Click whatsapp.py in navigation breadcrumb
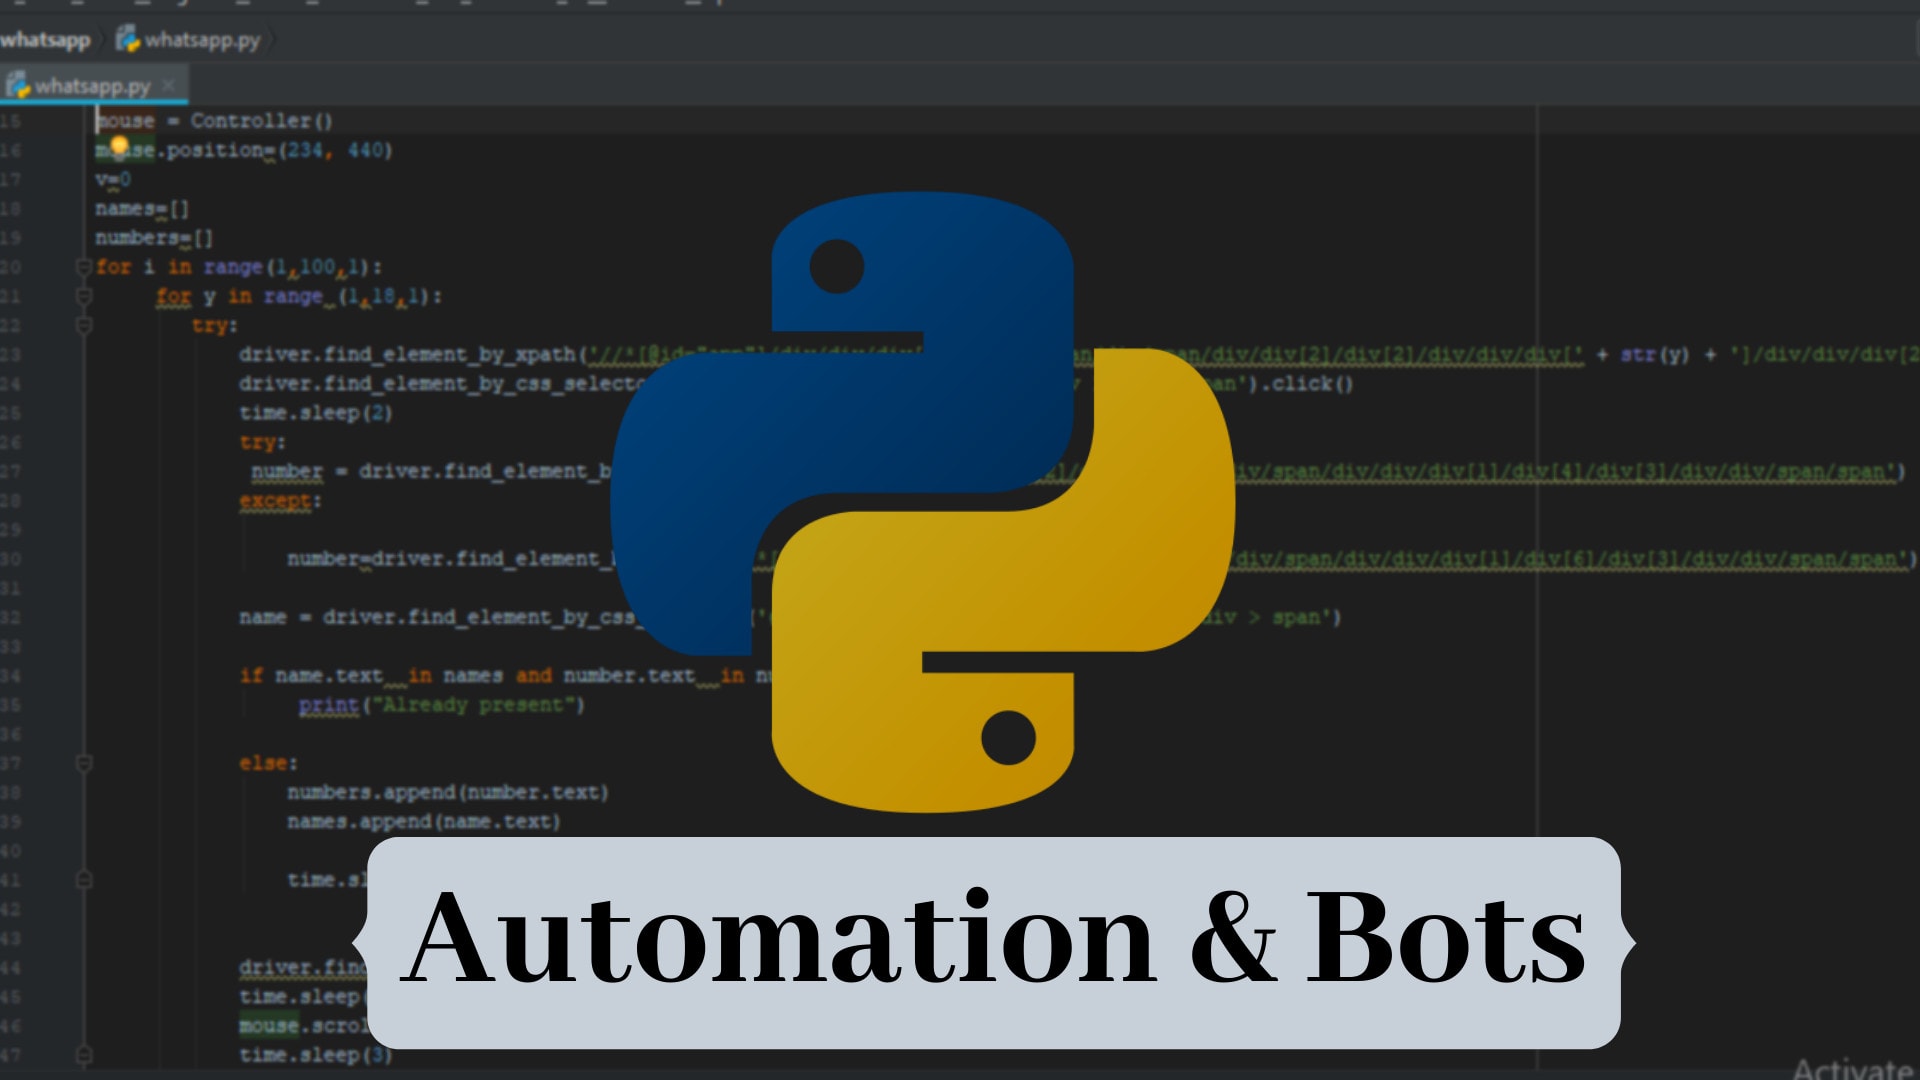This screenshot has width=1920, height=1080. [x=202, y=40]
